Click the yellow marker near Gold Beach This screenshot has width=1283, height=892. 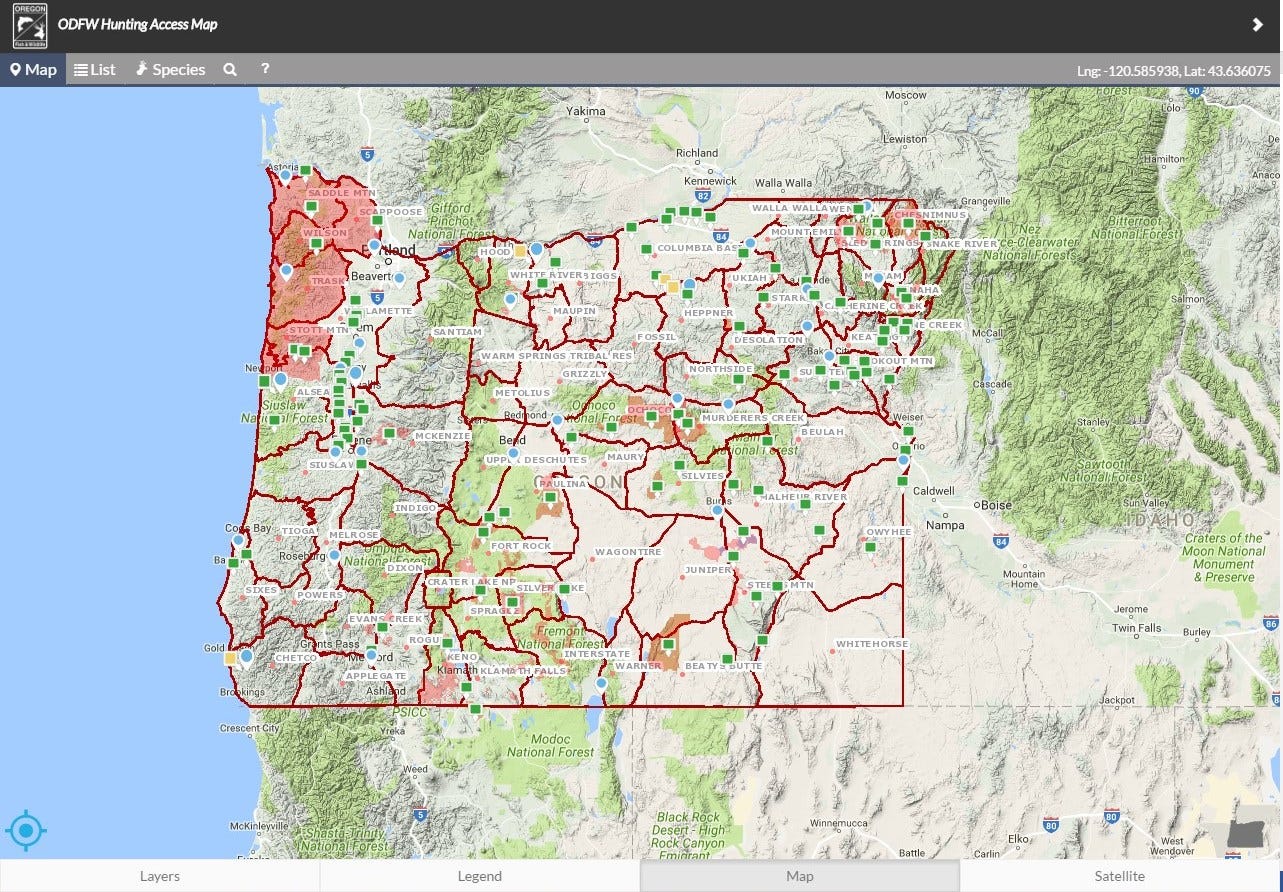[x=231, y=658]
